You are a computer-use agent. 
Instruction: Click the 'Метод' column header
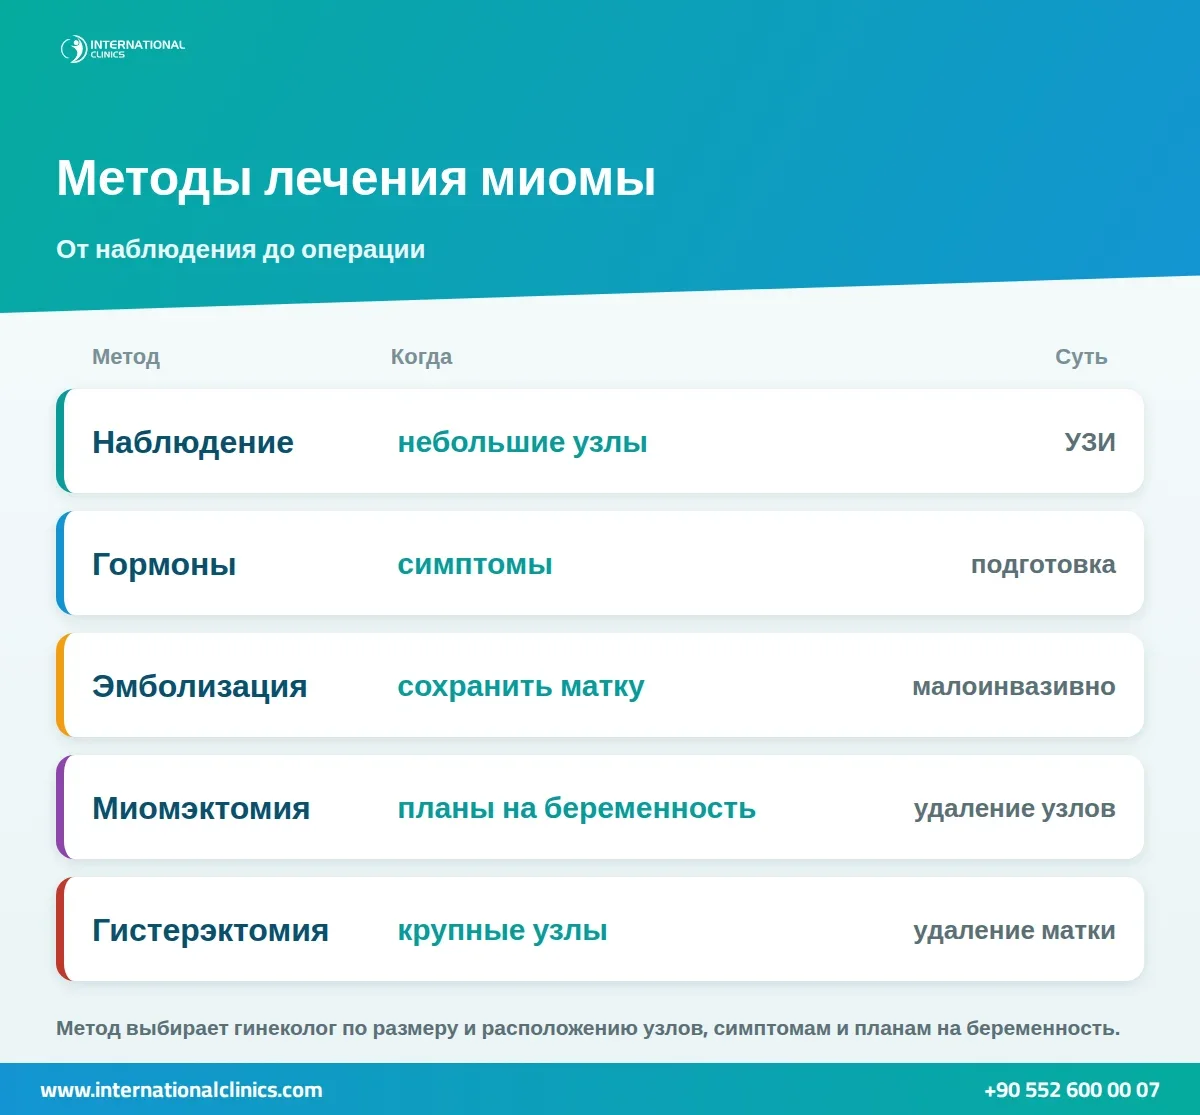[126, 357]
